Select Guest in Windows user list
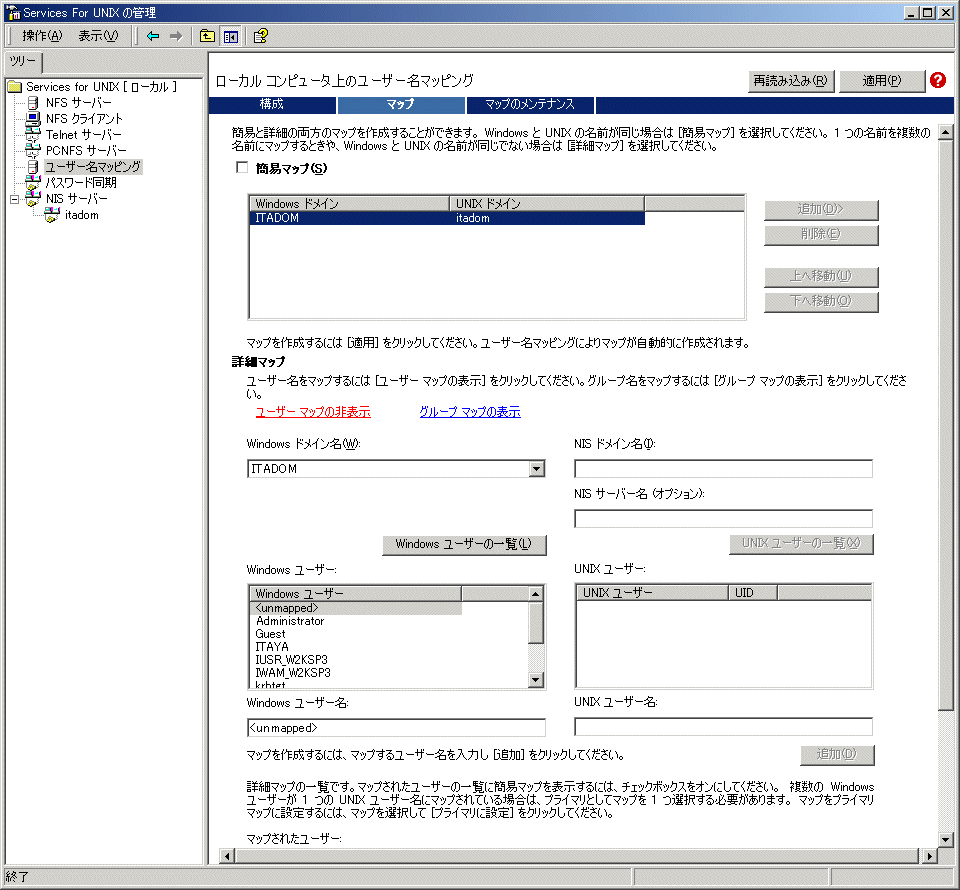 click(x=270, y=634)
